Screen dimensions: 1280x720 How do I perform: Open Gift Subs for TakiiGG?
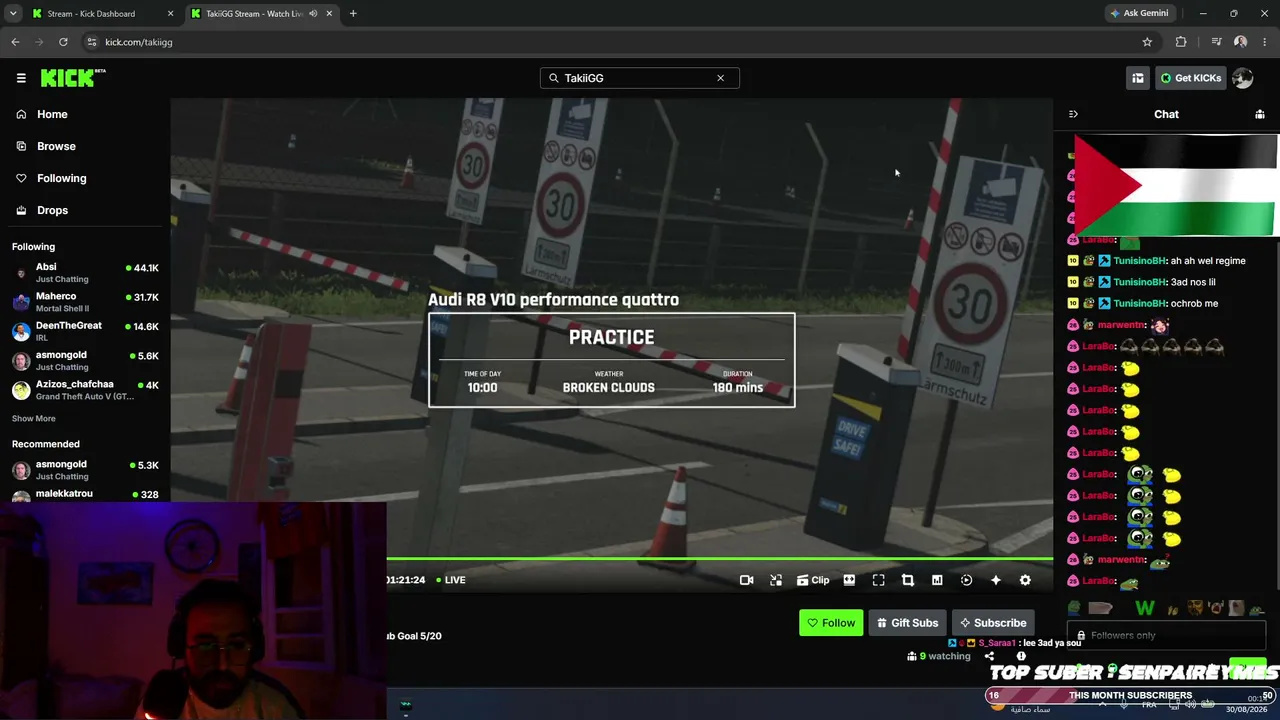point(908,623)
